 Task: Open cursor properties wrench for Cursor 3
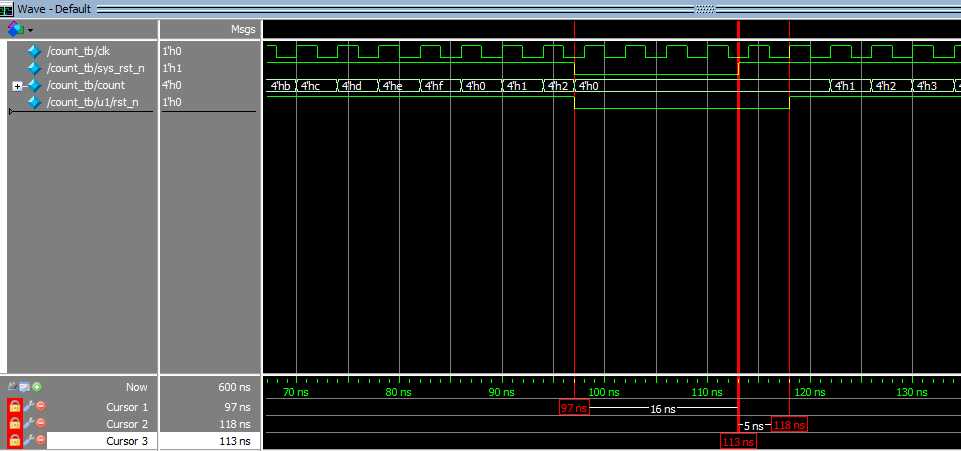coord(28,441)
